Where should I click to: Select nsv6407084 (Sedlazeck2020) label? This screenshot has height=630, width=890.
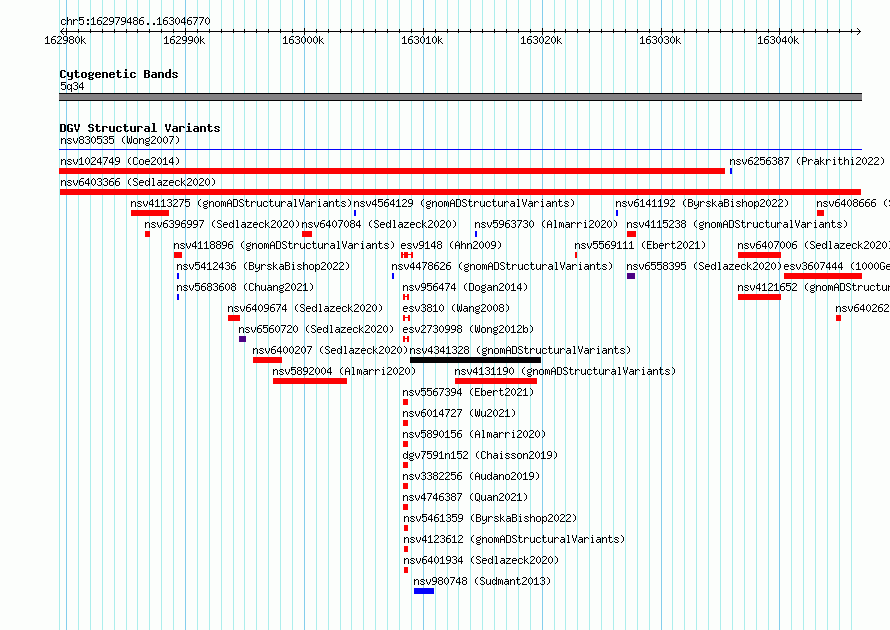(379, 224)
